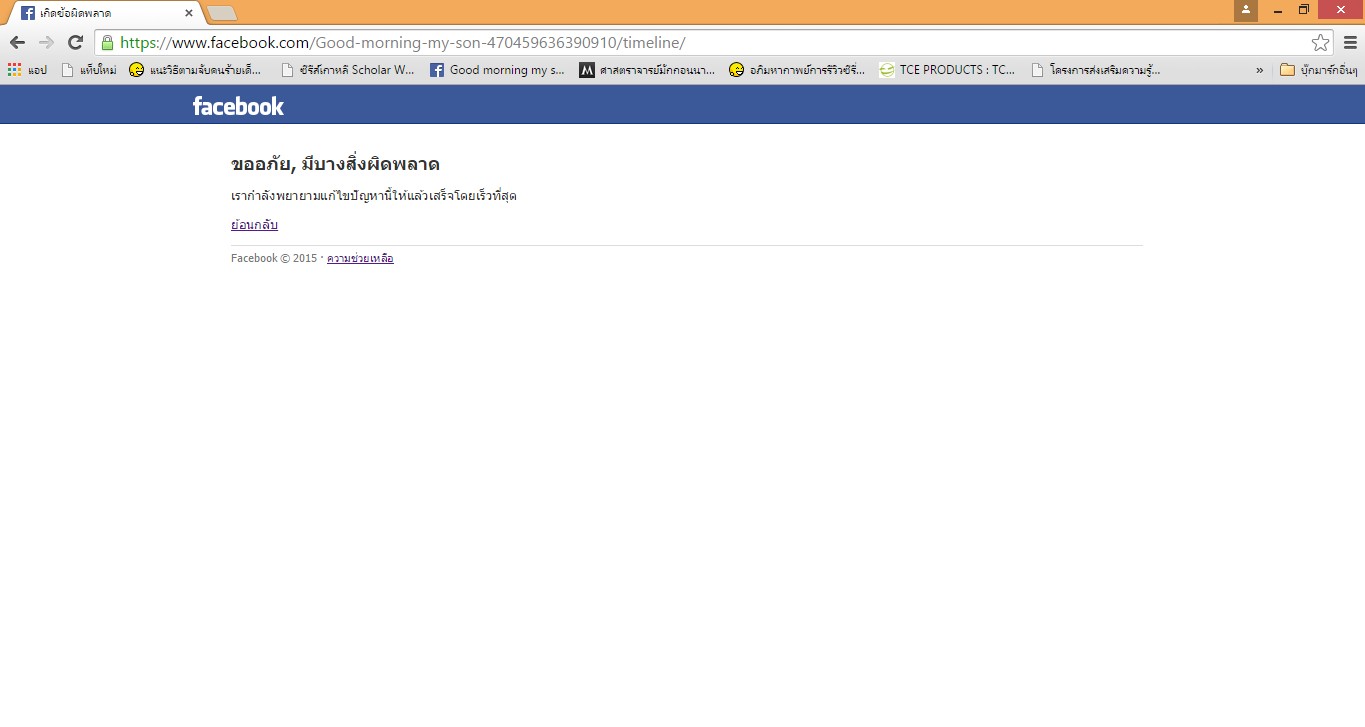Click the message เรากำลังพยายามแก้ไขปัญหานี้ให้แล้วเสร็จโดยเร็วที่สุด
Screen dimensions: 1365x727
click(x=374, y=195)
